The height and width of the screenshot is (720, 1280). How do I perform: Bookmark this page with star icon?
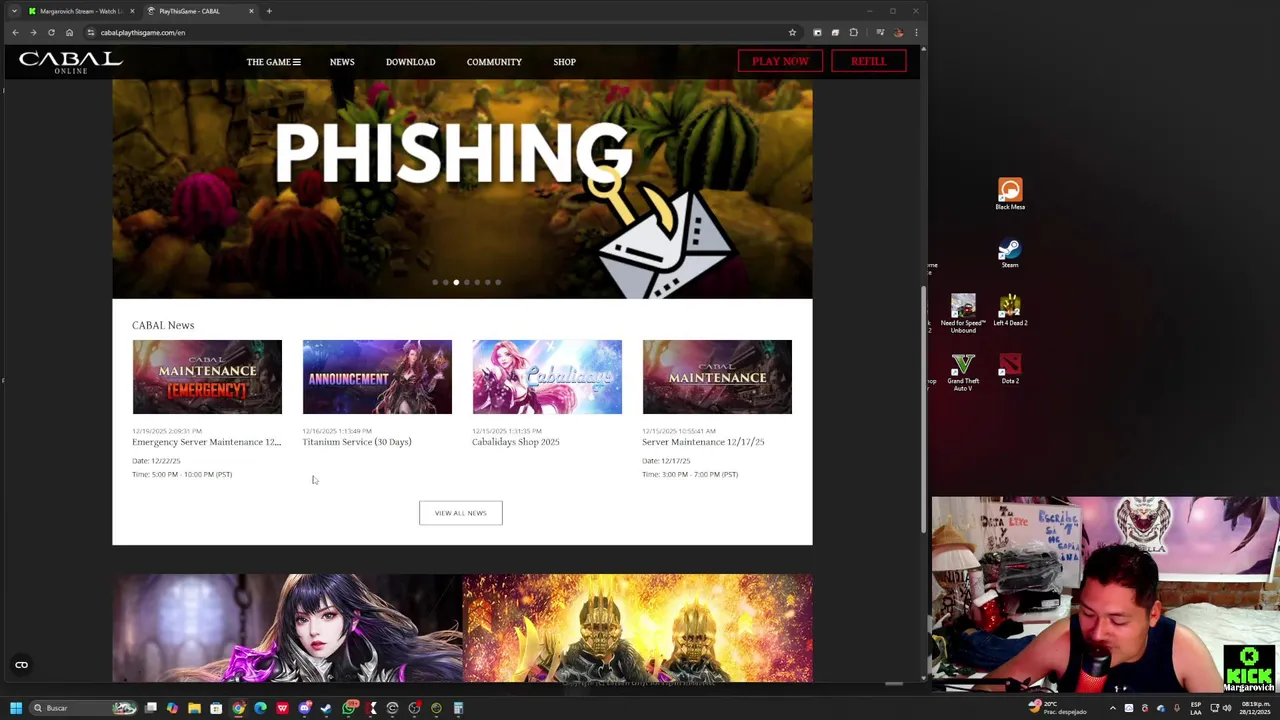pos(792,32)
